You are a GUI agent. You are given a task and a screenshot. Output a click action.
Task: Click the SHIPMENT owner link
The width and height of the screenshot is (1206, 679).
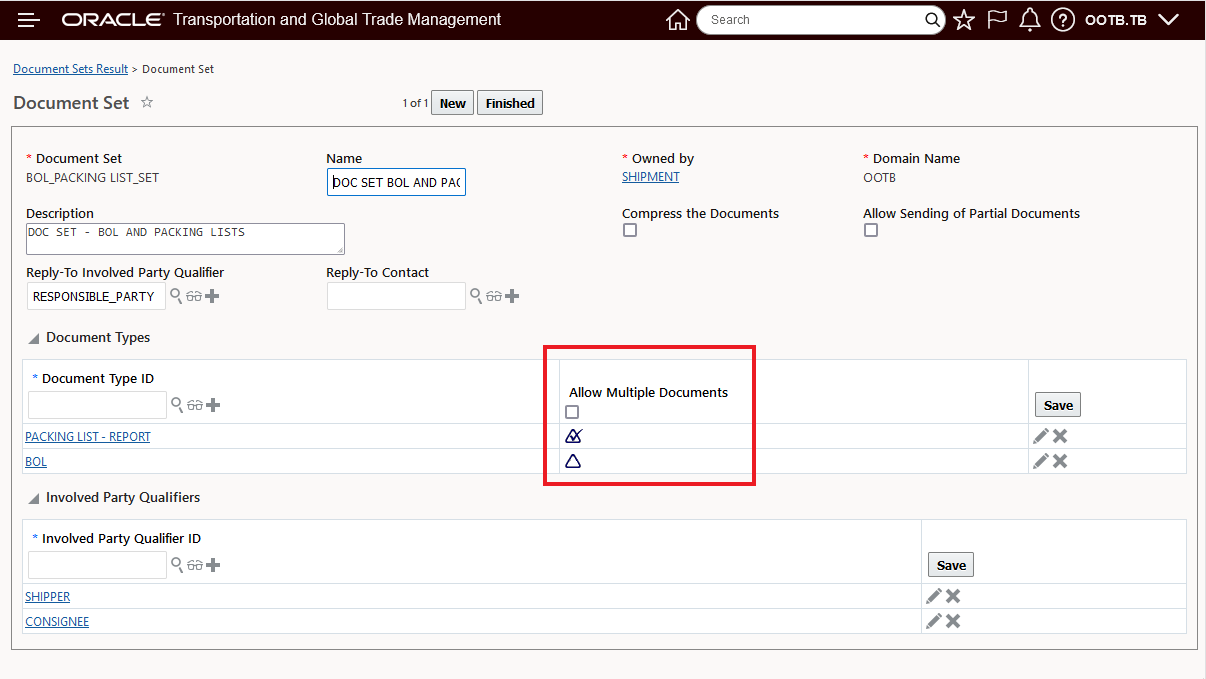[650, 177]
